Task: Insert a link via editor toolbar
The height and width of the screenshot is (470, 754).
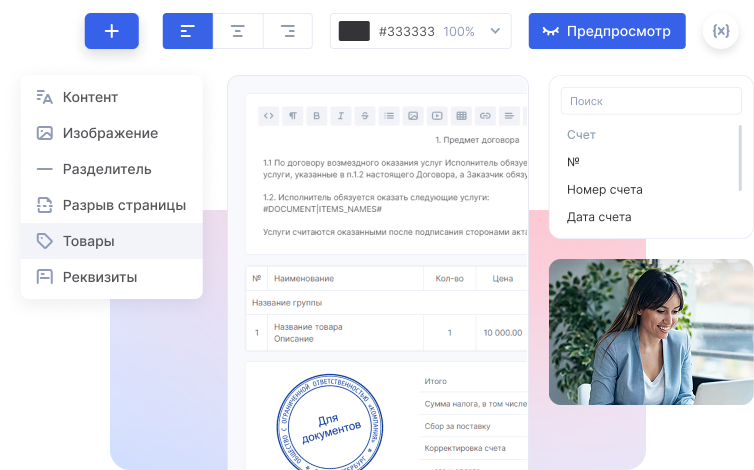Action: click(x=485, y=115)
